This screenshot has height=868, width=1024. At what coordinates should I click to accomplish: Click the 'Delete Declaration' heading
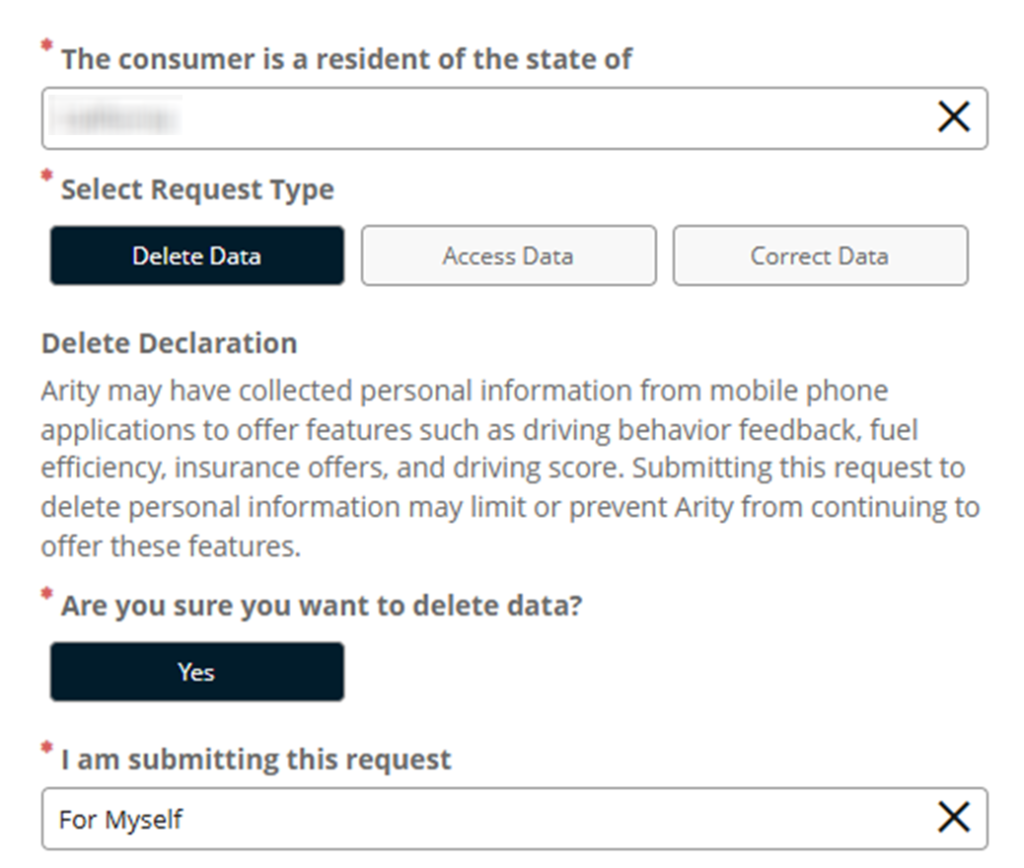pyautogui.click(x=169, y=343)
